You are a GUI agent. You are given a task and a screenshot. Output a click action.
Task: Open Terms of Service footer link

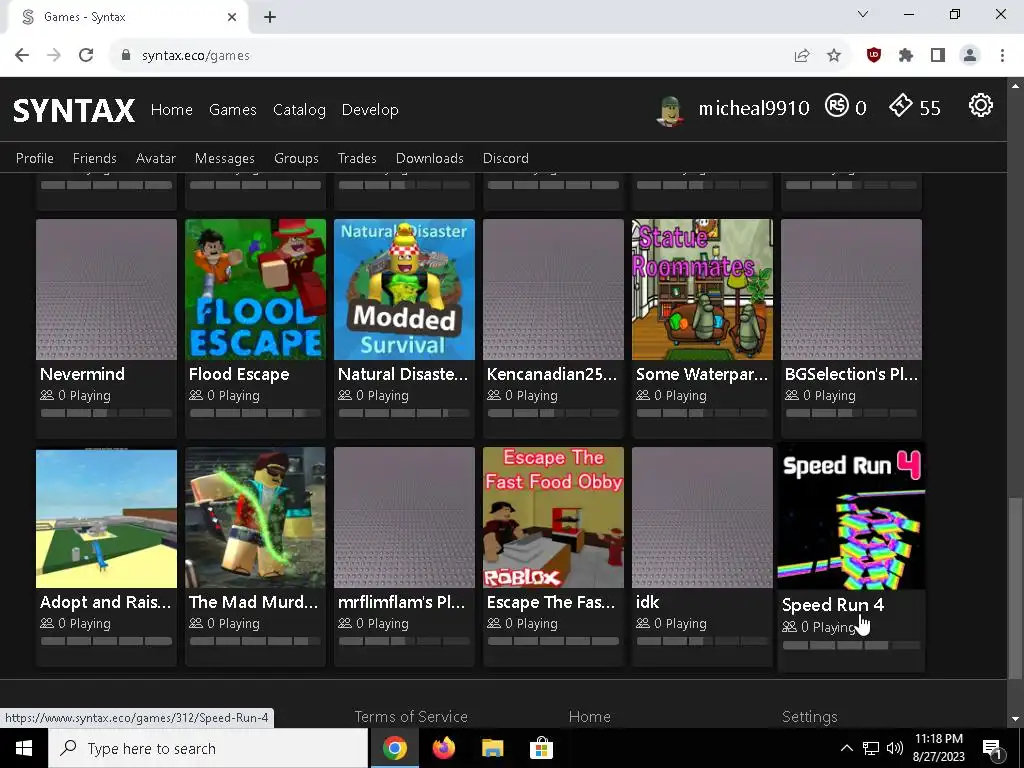411,716
